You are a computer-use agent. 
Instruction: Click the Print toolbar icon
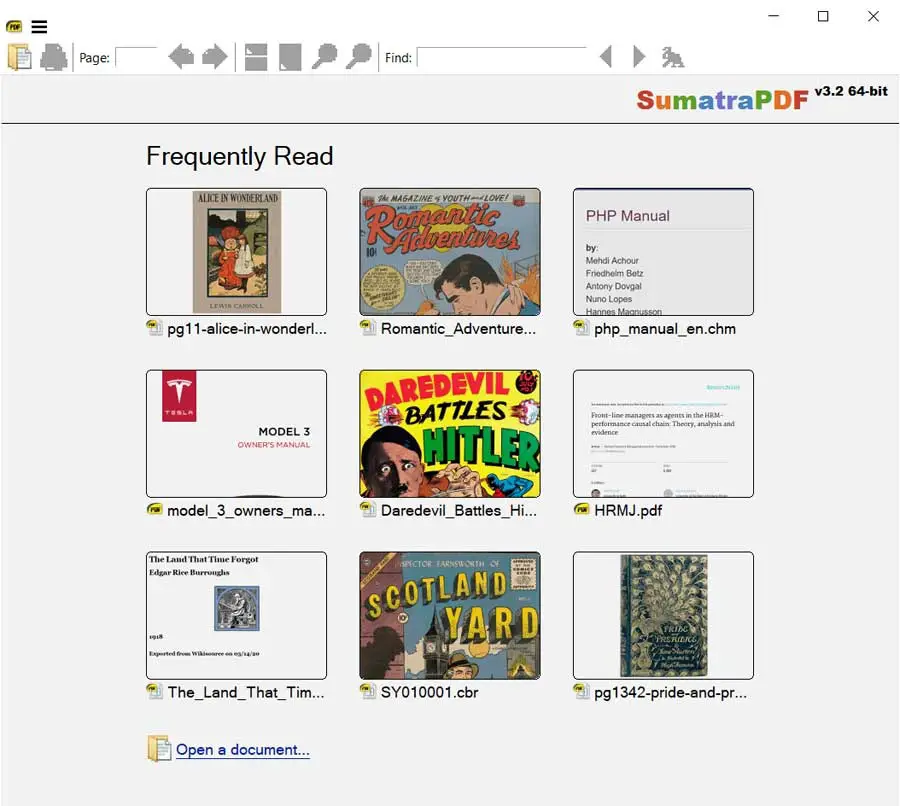pos(54,57)
